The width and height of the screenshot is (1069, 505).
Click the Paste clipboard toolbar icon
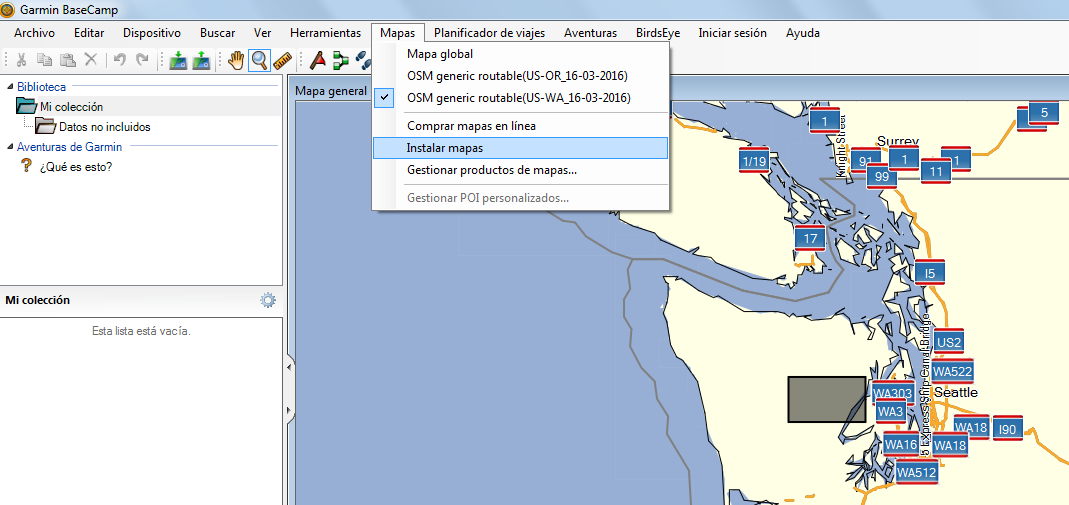coord(67,60)
